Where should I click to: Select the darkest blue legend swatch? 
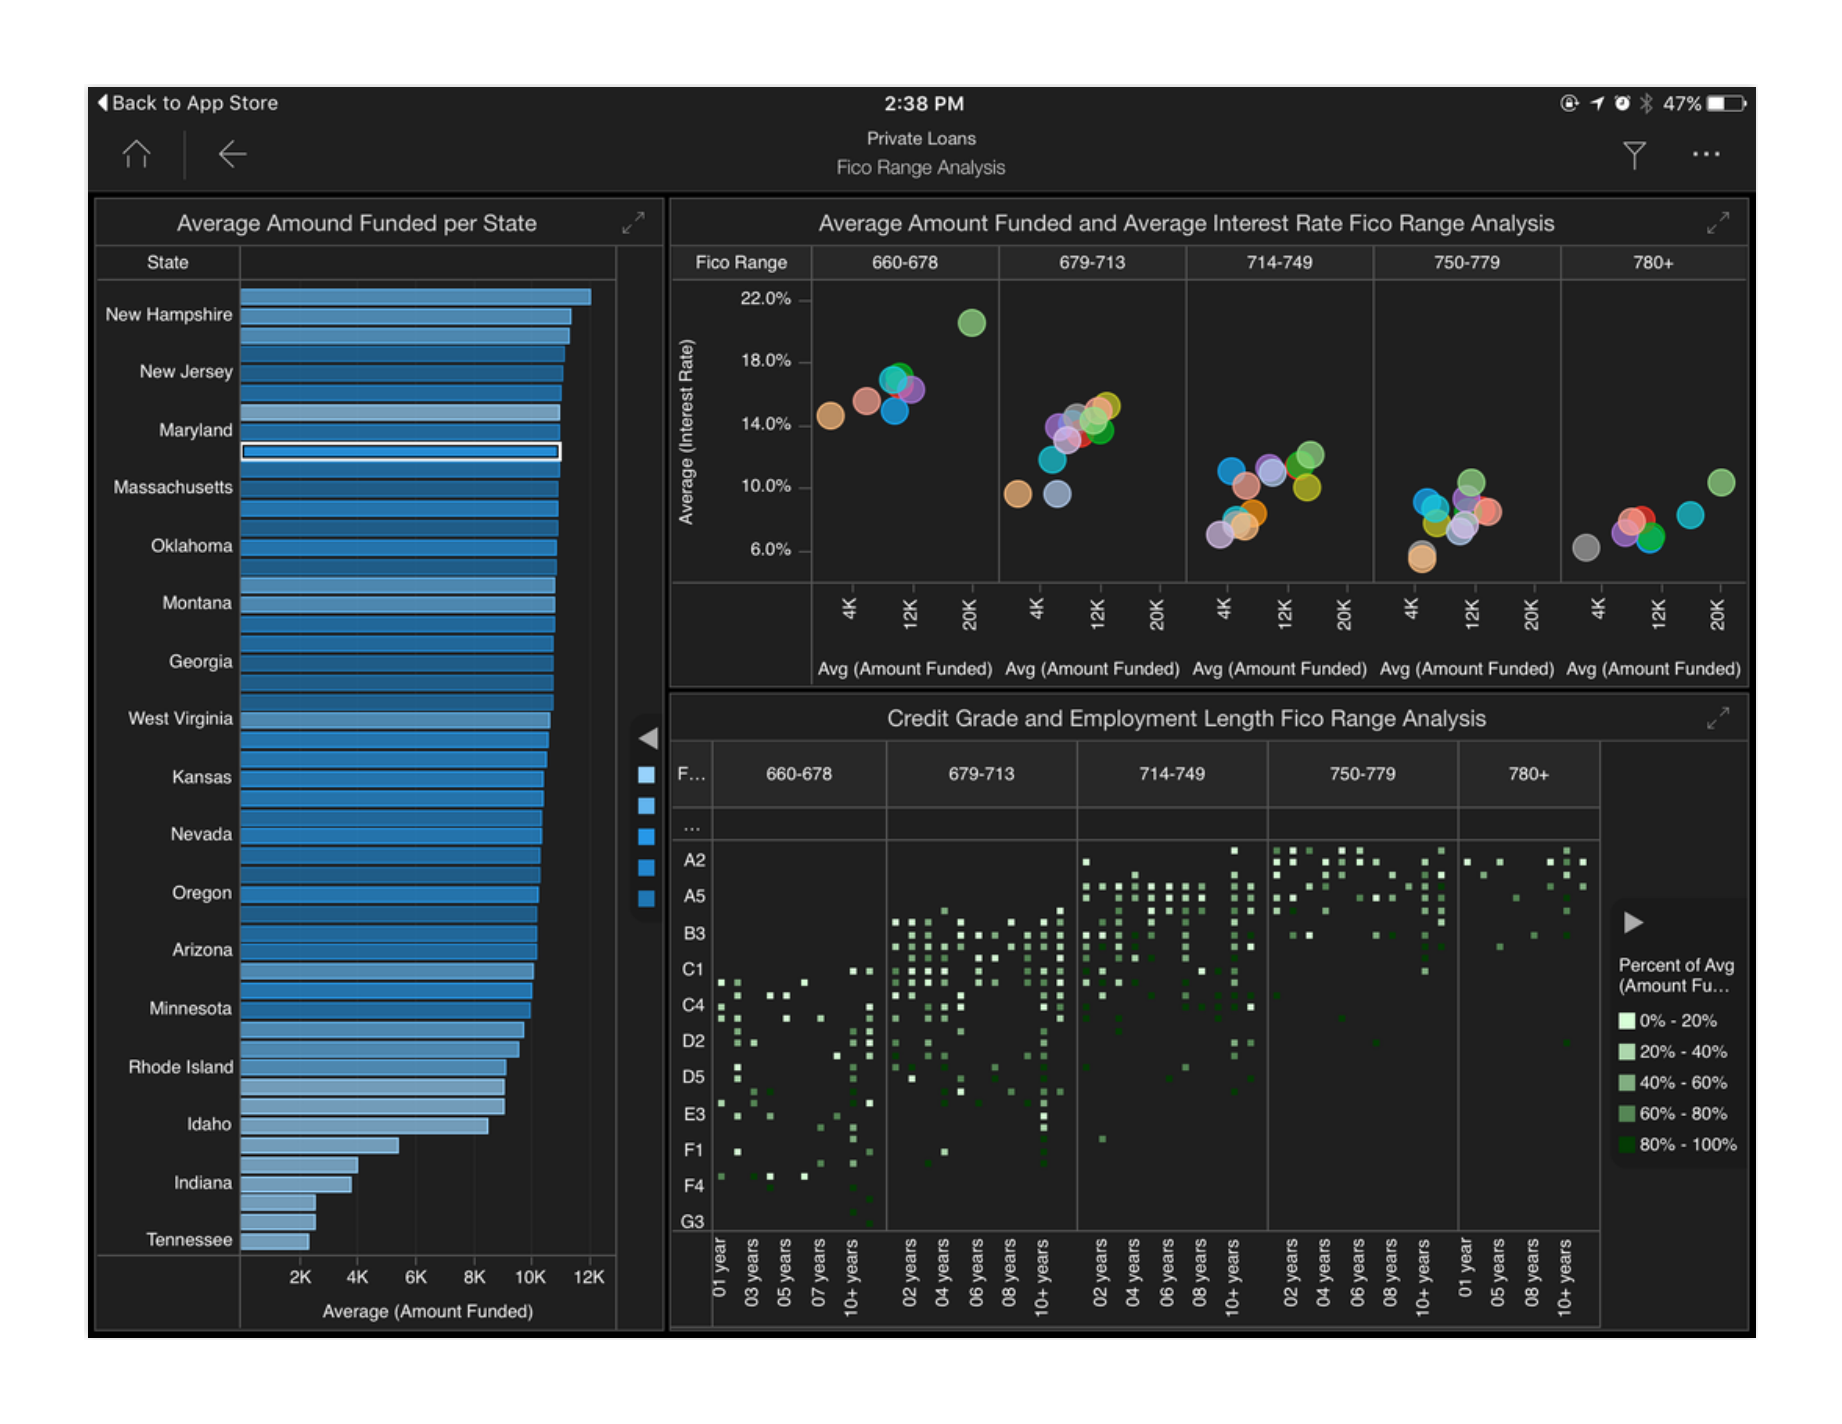(646, 899)
